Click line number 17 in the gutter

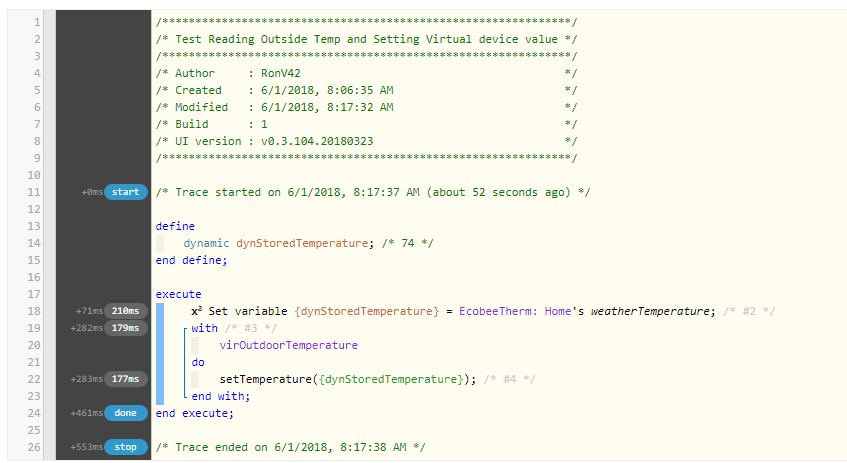click(x=36, y=294)
